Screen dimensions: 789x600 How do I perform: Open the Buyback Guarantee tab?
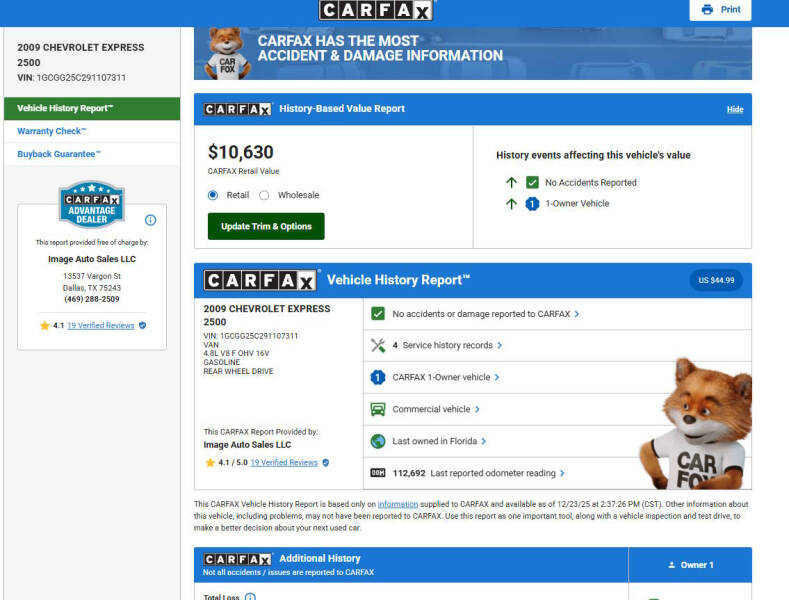pyautogui.click(x=59, y=154)
